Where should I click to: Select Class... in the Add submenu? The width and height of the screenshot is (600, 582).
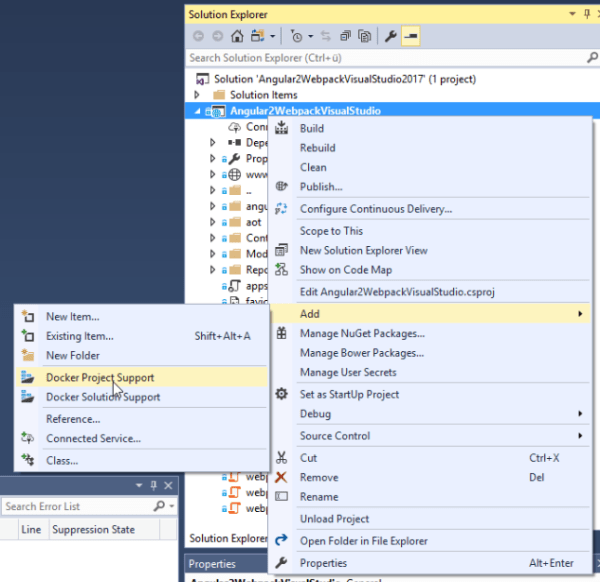[142, 461]
